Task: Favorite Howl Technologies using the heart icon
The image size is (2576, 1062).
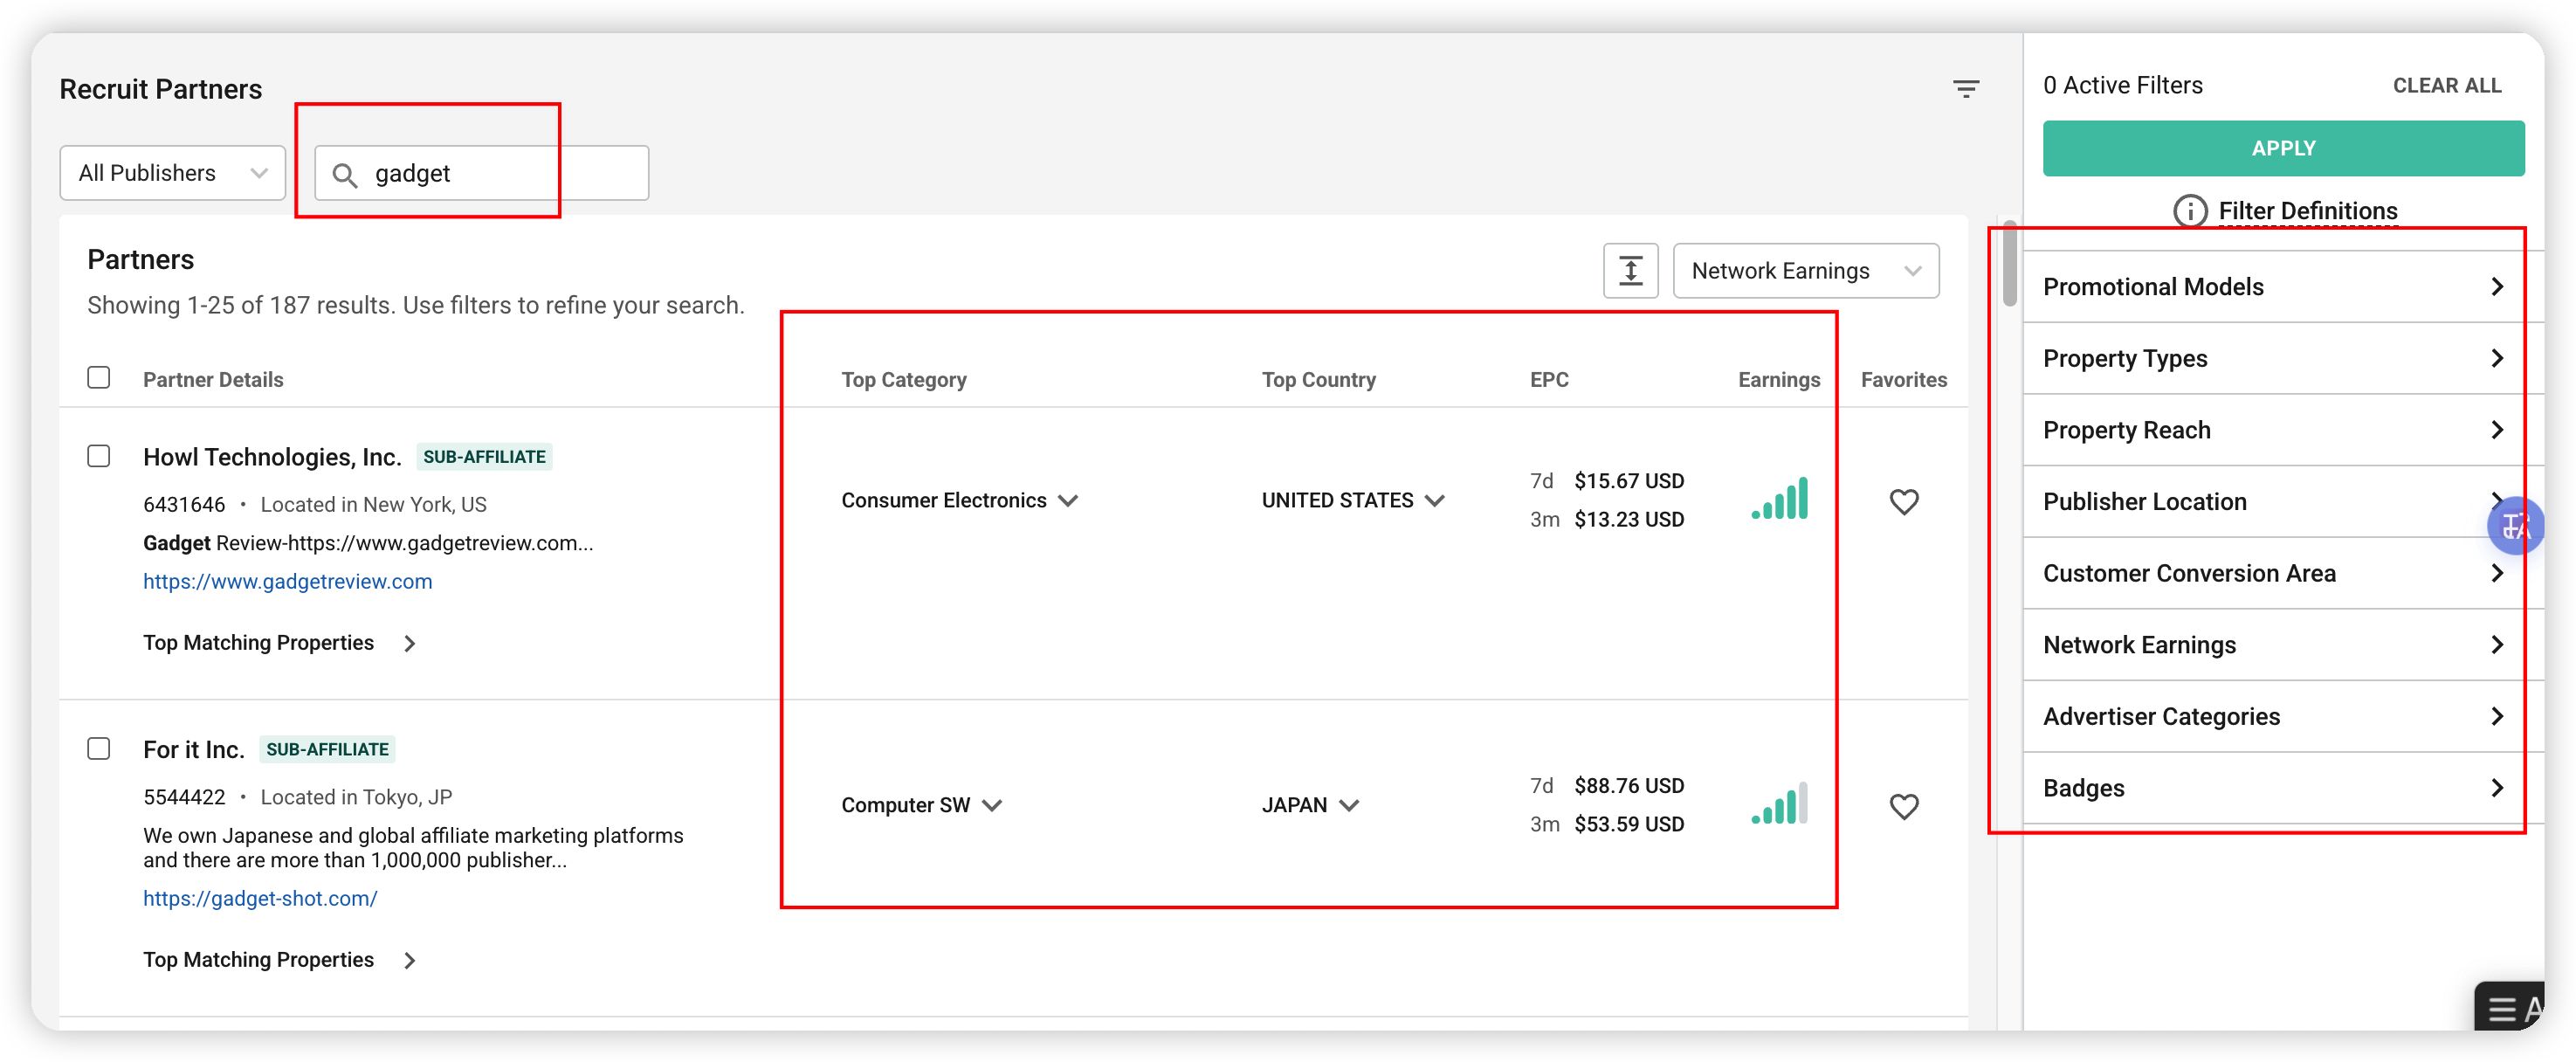Action: 1904,501
